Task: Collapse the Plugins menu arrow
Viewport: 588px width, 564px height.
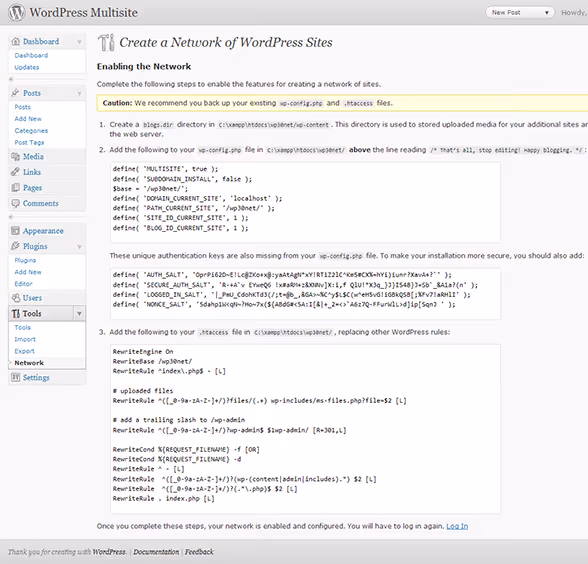Action: [x=79, y=246]
